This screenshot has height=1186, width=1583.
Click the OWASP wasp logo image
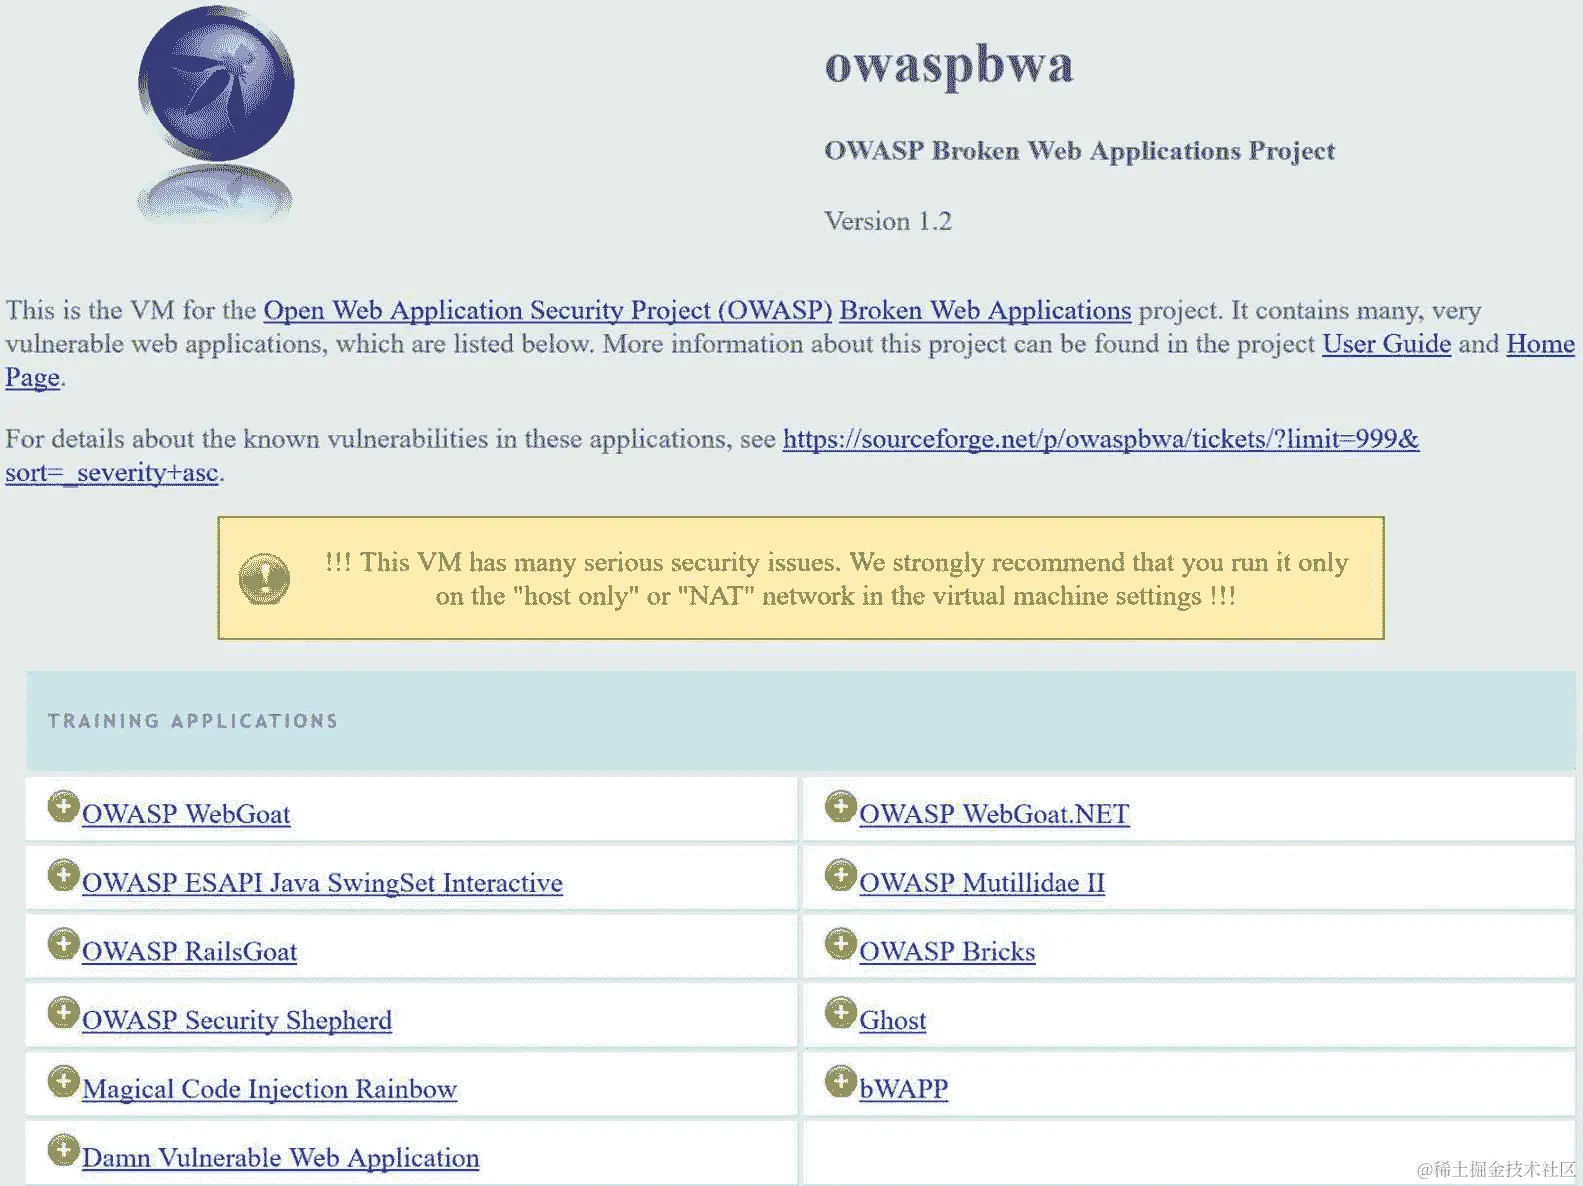pos(216,112)
